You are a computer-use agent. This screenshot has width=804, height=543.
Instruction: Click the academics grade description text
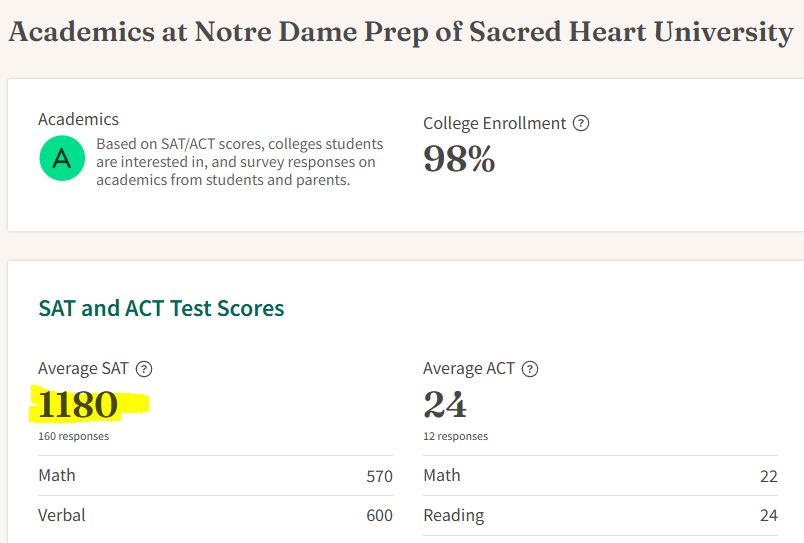(239, 162)
